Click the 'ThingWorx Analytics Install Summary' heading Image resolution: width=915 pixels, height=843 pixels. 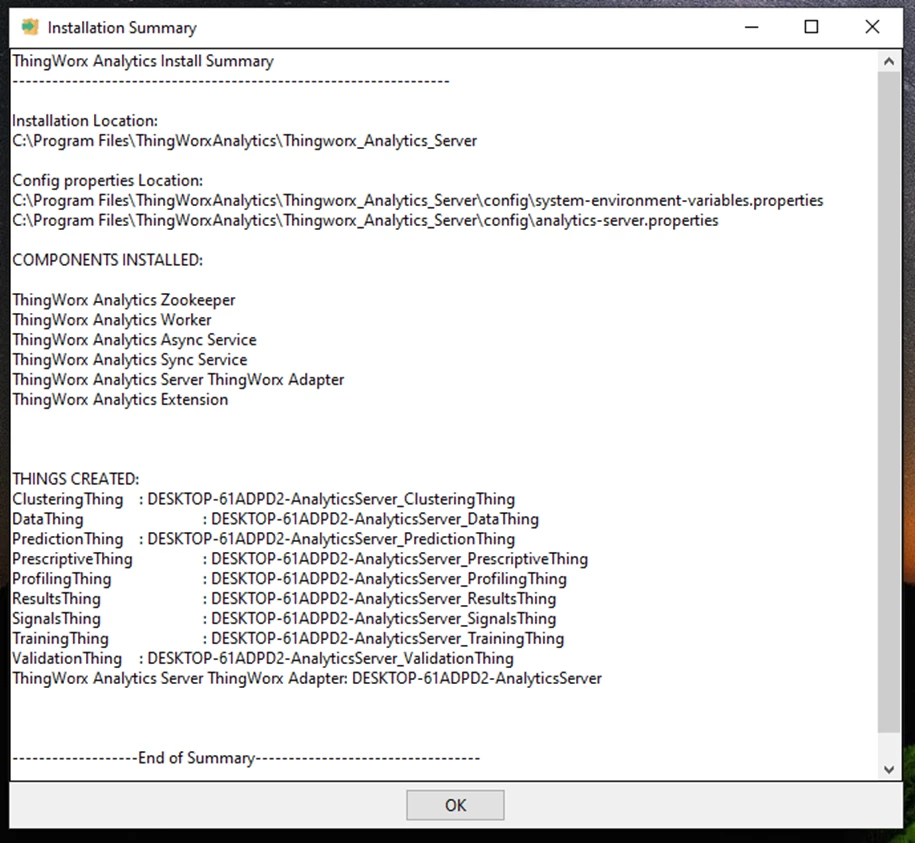point(143,61)
